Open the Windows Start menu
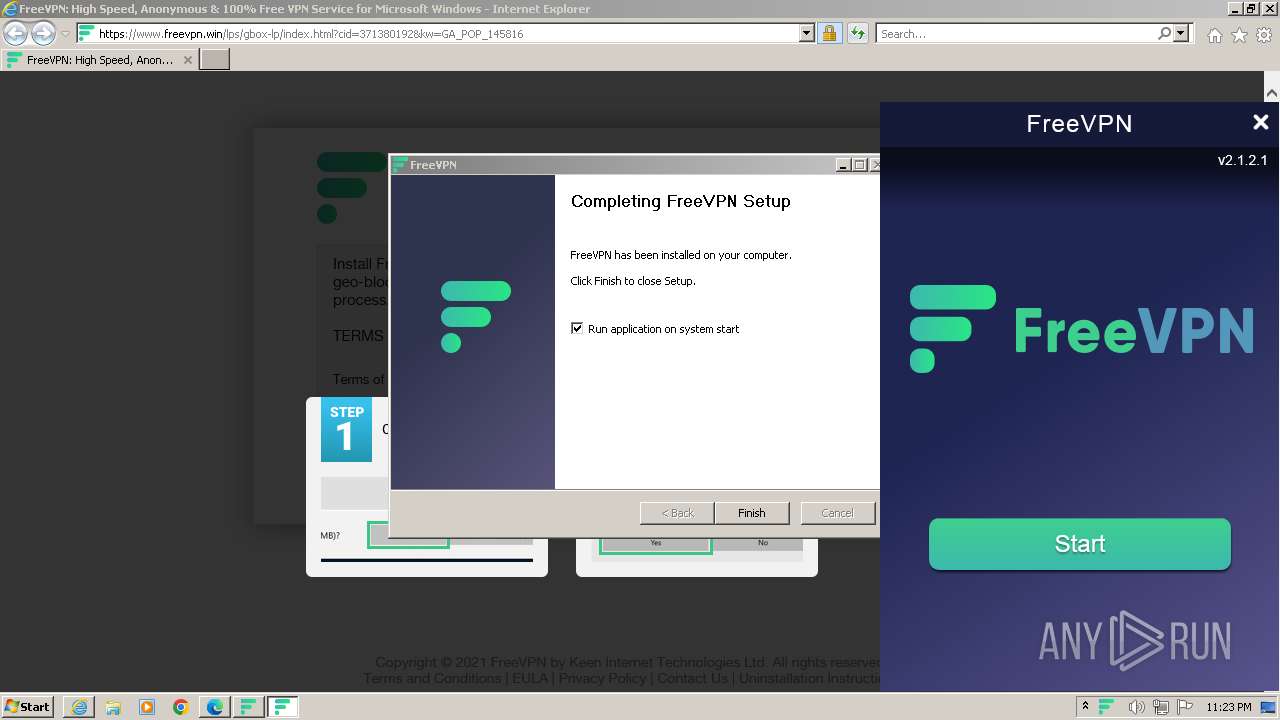Screen dimensions: 1280x720 27,706
